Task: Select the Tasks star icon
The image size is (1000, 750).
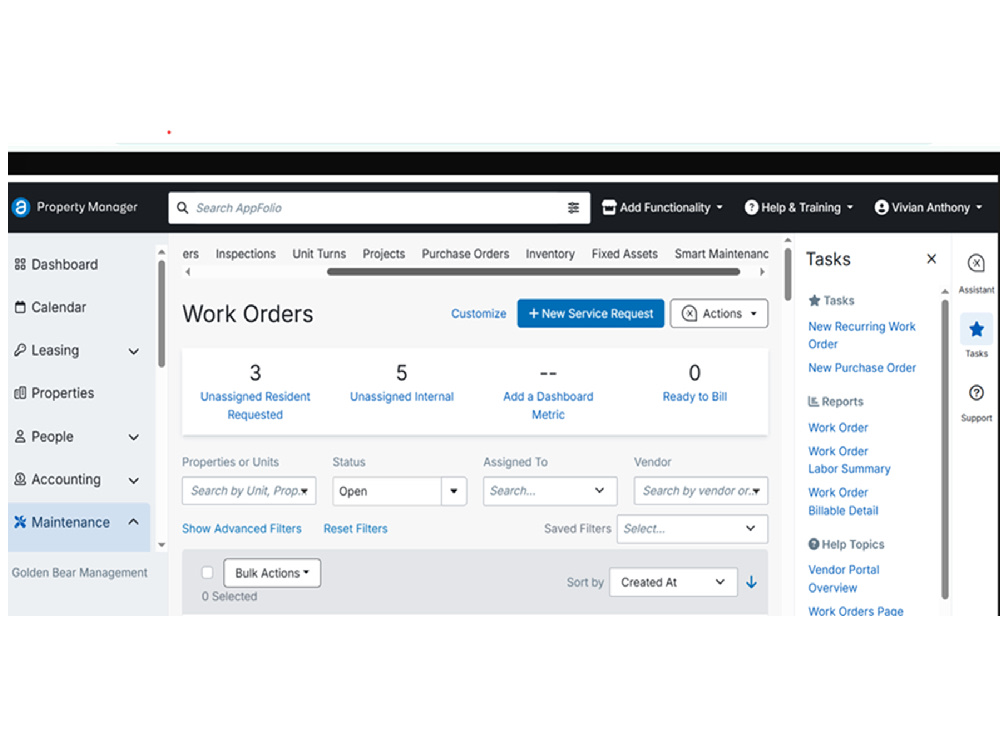Action: point(976,330)
